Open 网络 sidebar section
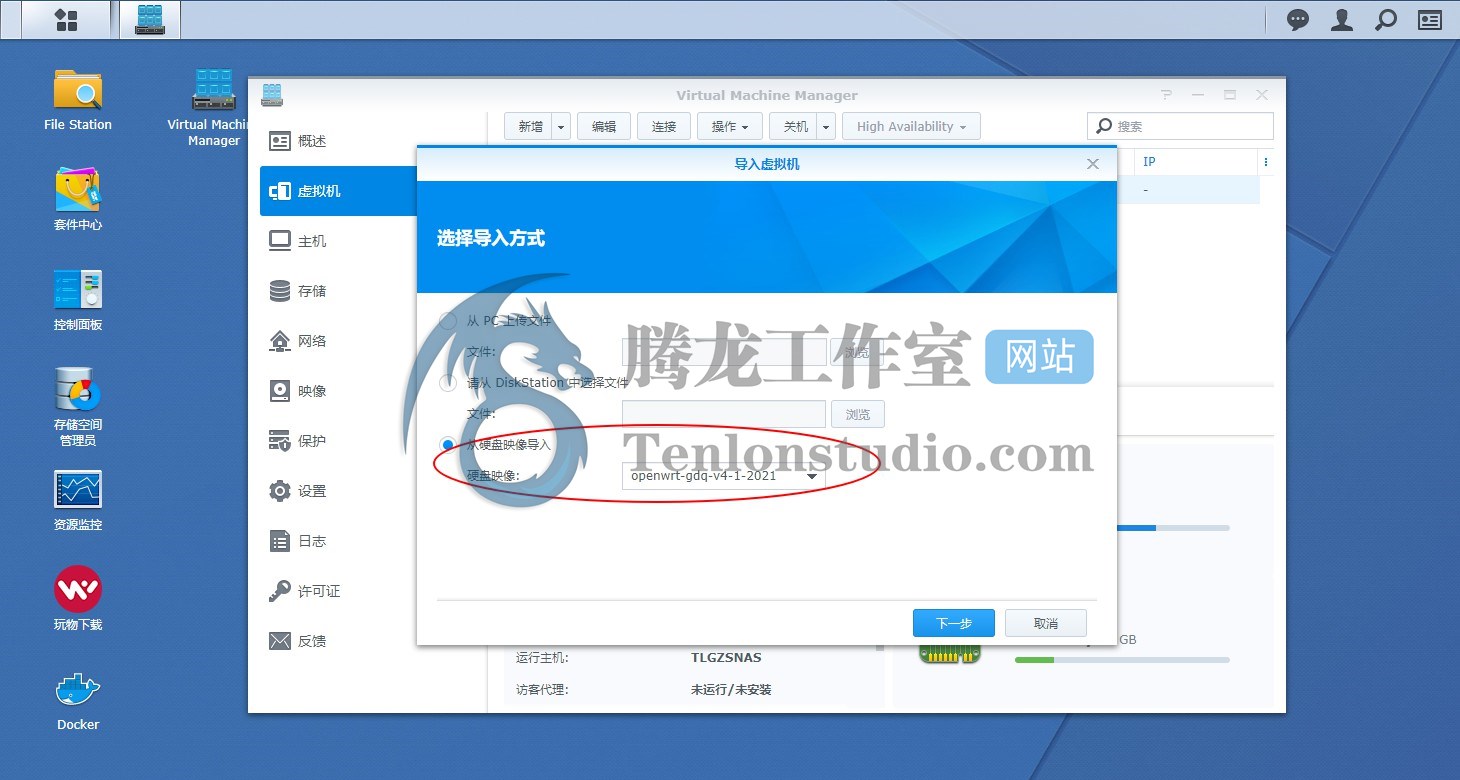The image size is (1460, 780). tap(338, 341)
